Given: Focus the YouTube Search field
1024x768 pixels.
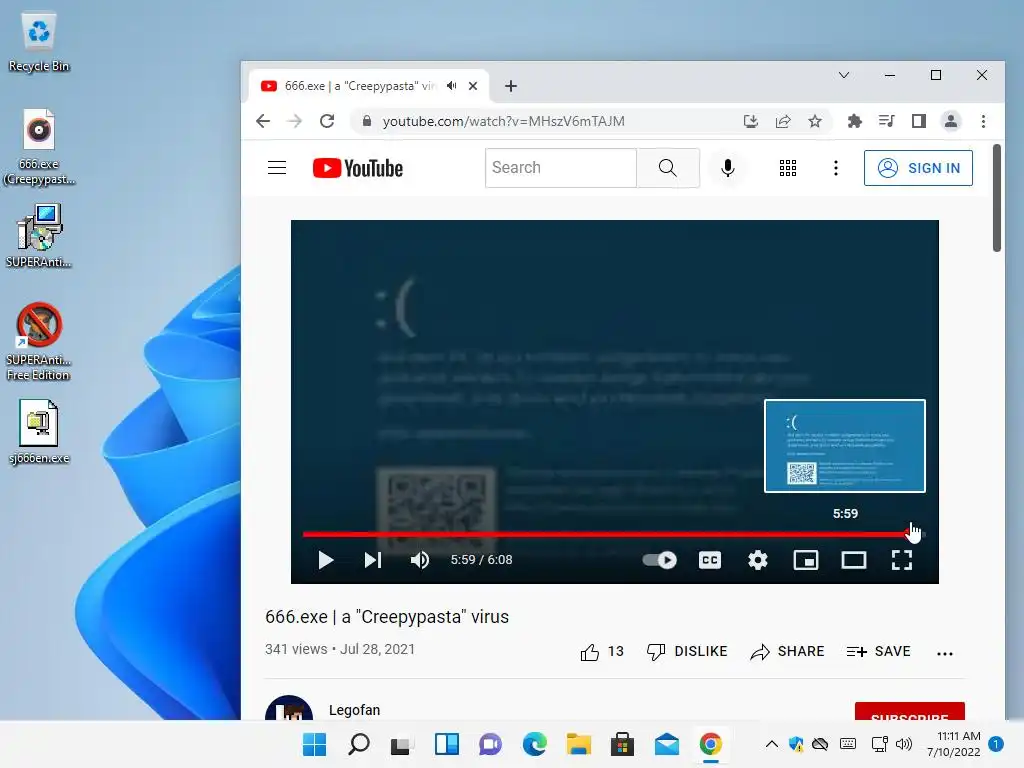Looking at the screenshot, I should coord(560,168).
